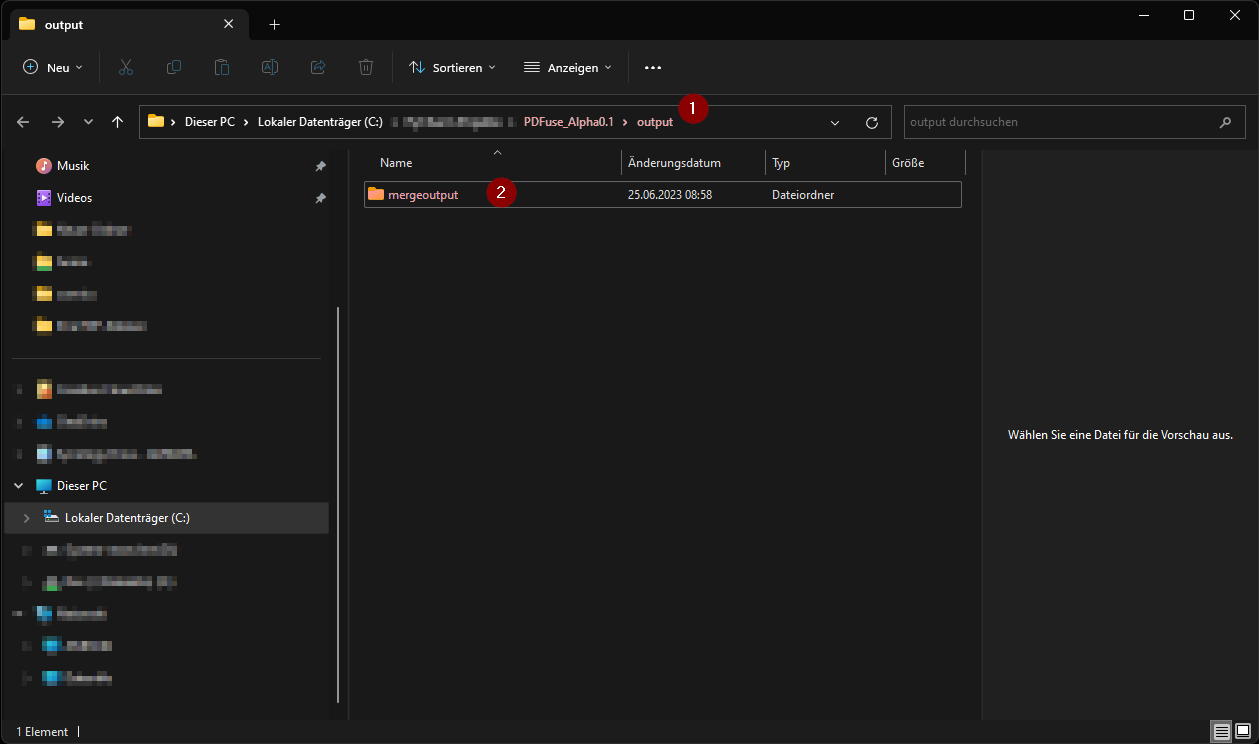
Task: Open the Neu dropdown menu
Action: tap(53, 67)
